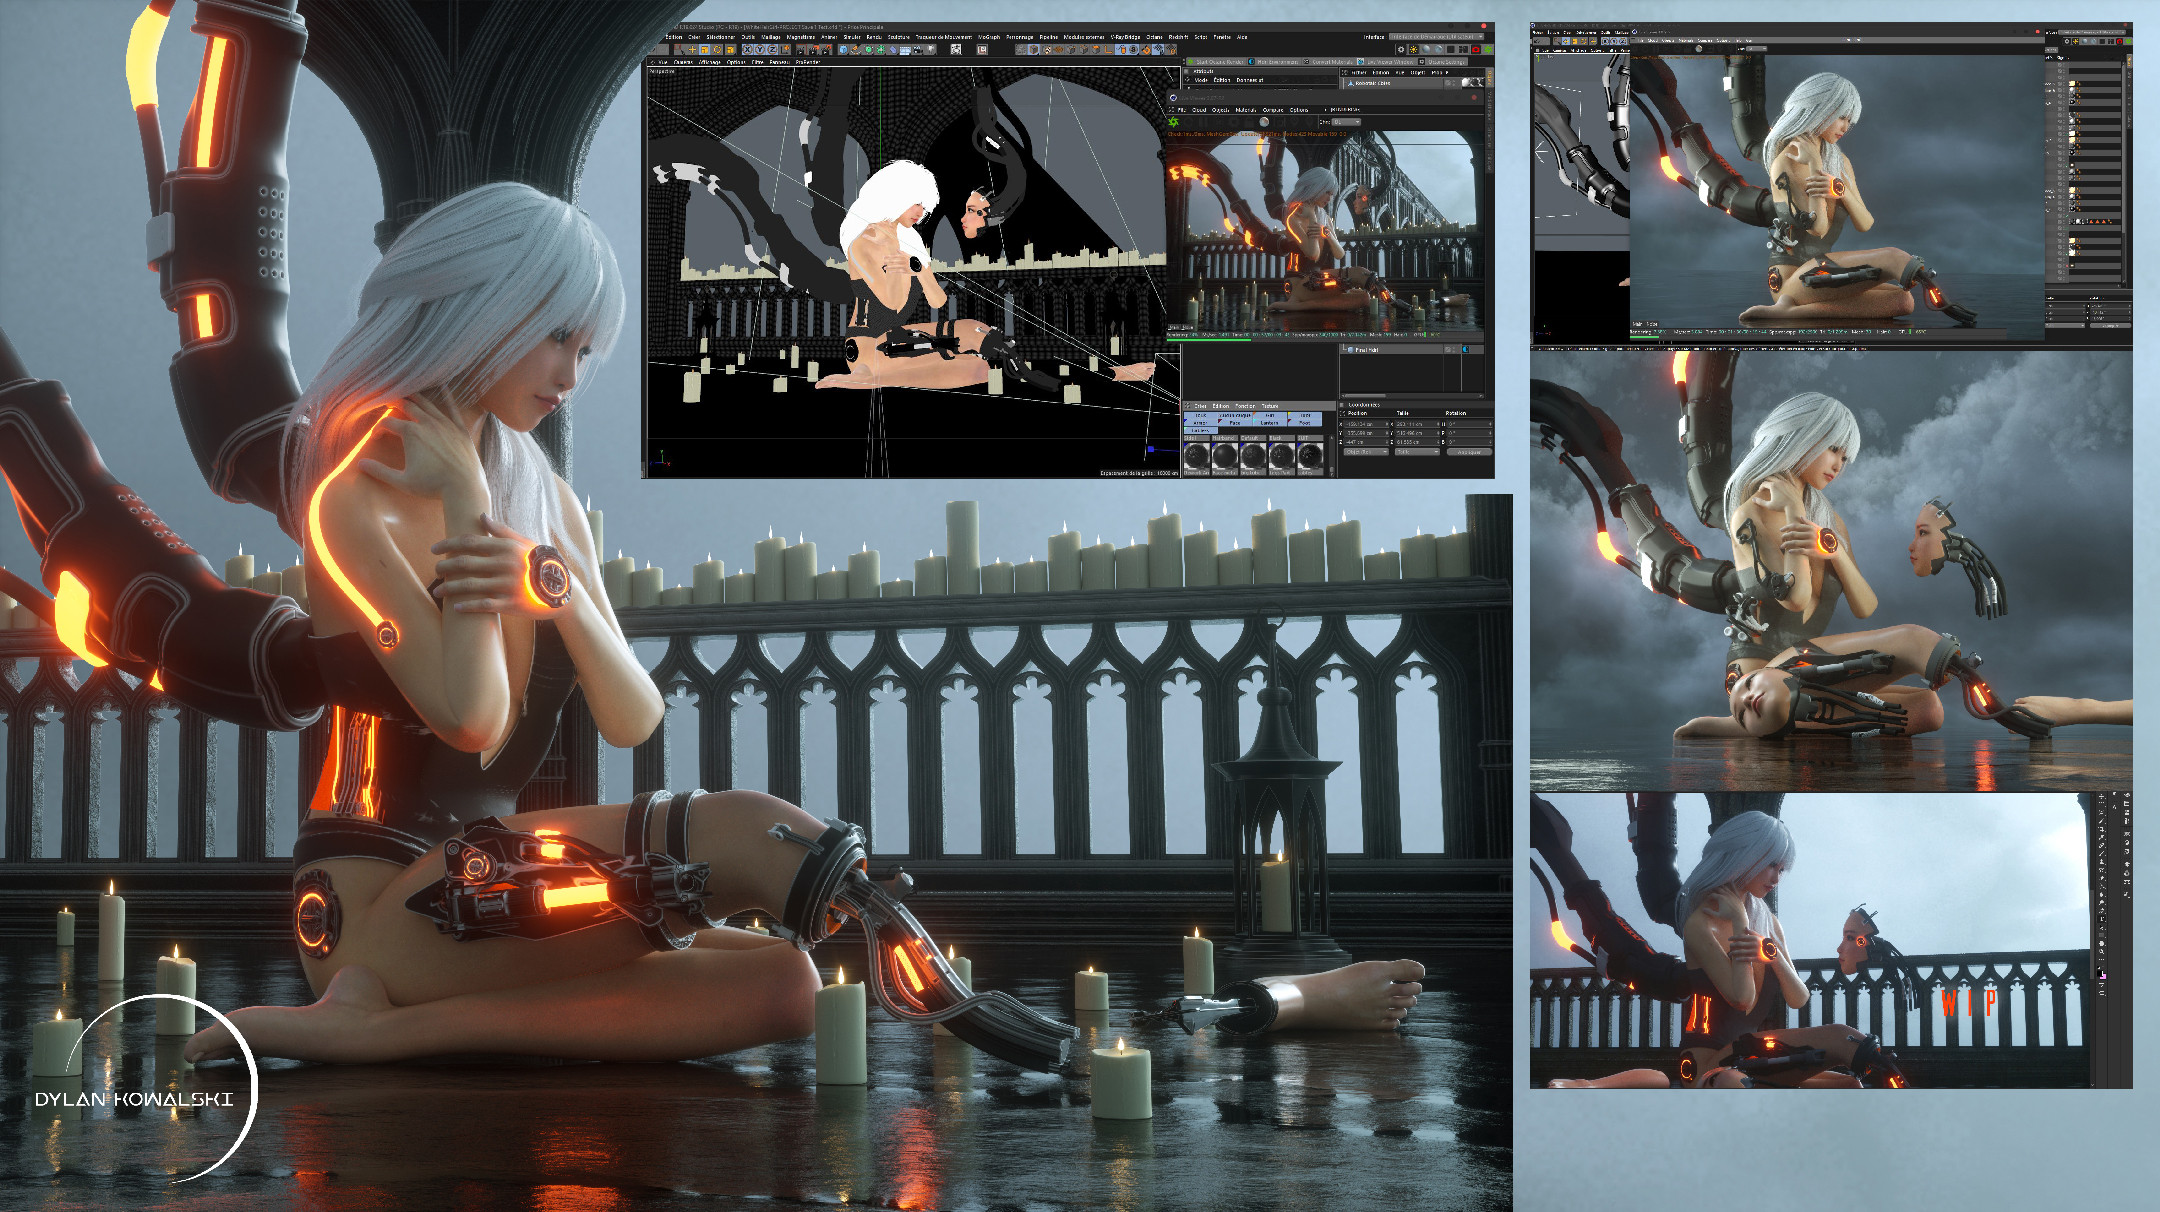Open the Créer menu in main menu bar
This screenshot has width=2160, height=1212.
tap(694, 37)
